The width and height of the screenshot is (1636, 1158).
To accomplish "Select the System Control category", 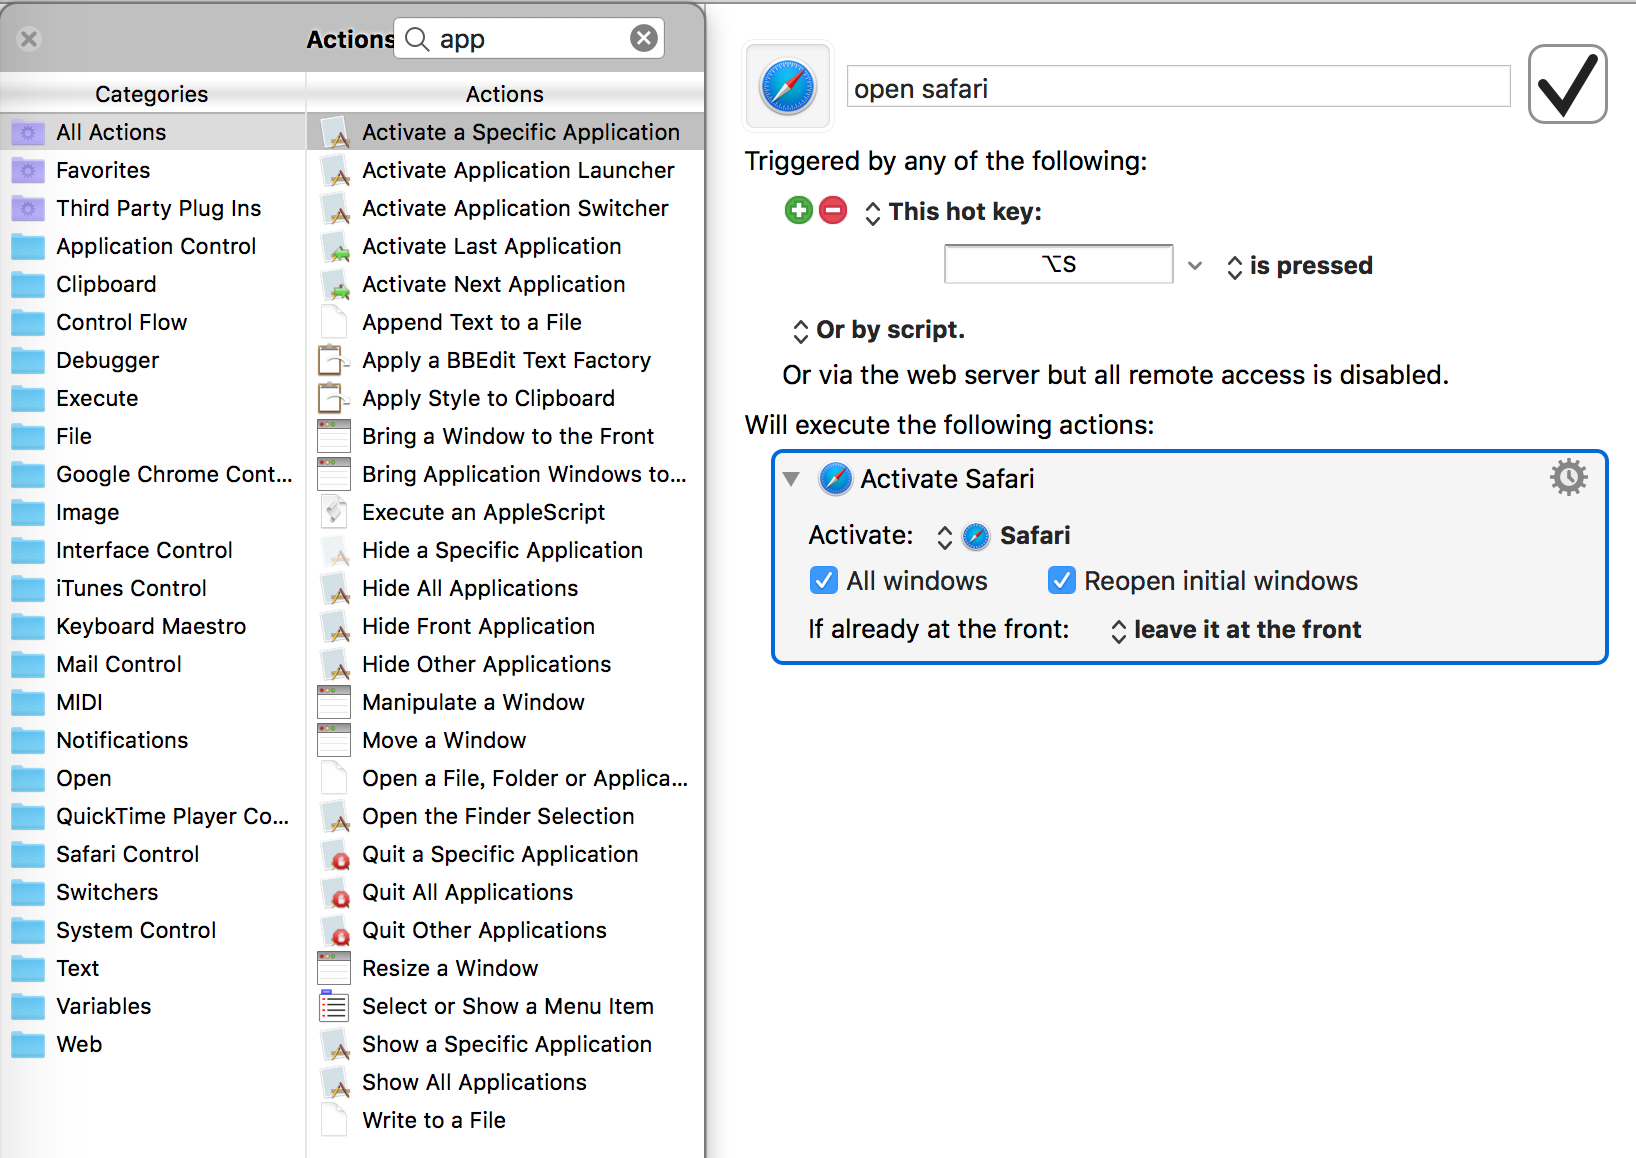I will click(153, 930).
